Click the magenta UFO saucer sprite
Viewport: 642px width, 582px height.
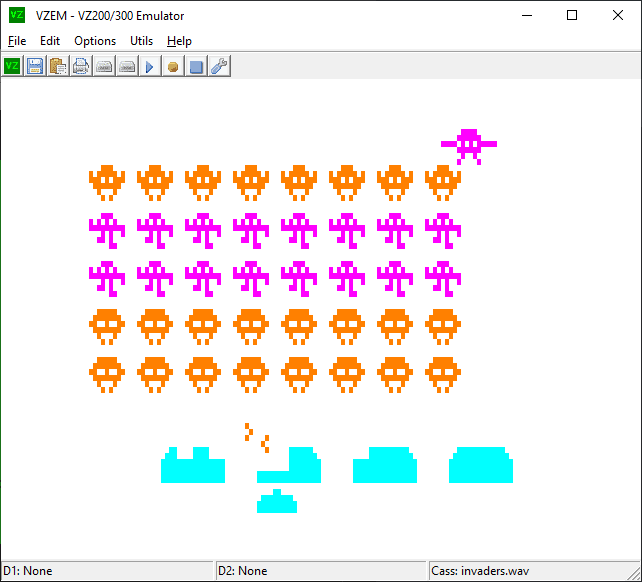469,147
